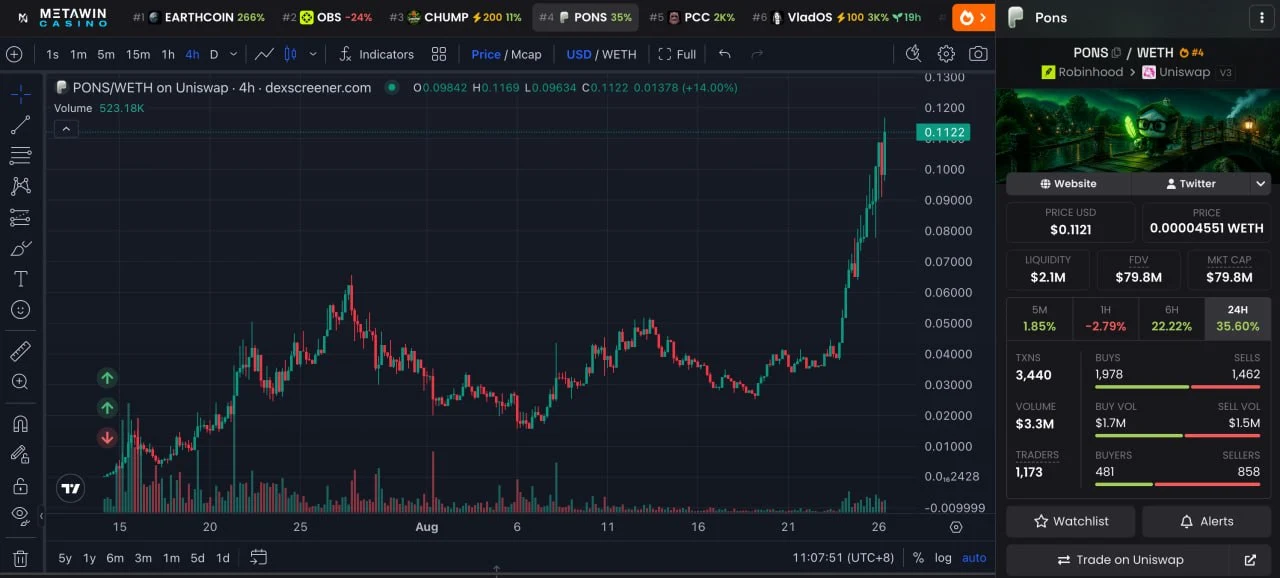Open price Alerts
Screen dimensions: 1280x578
tap(1206, 521)
